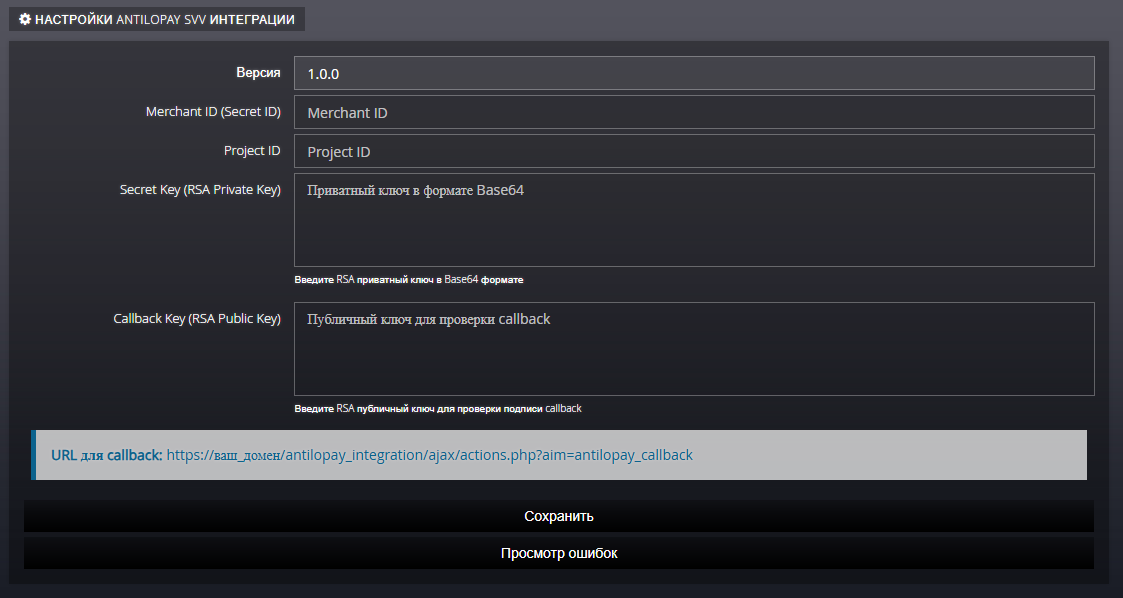Click the hint about RSA public key callback signature
The image size is (1123, 598).
click(437, 408)
